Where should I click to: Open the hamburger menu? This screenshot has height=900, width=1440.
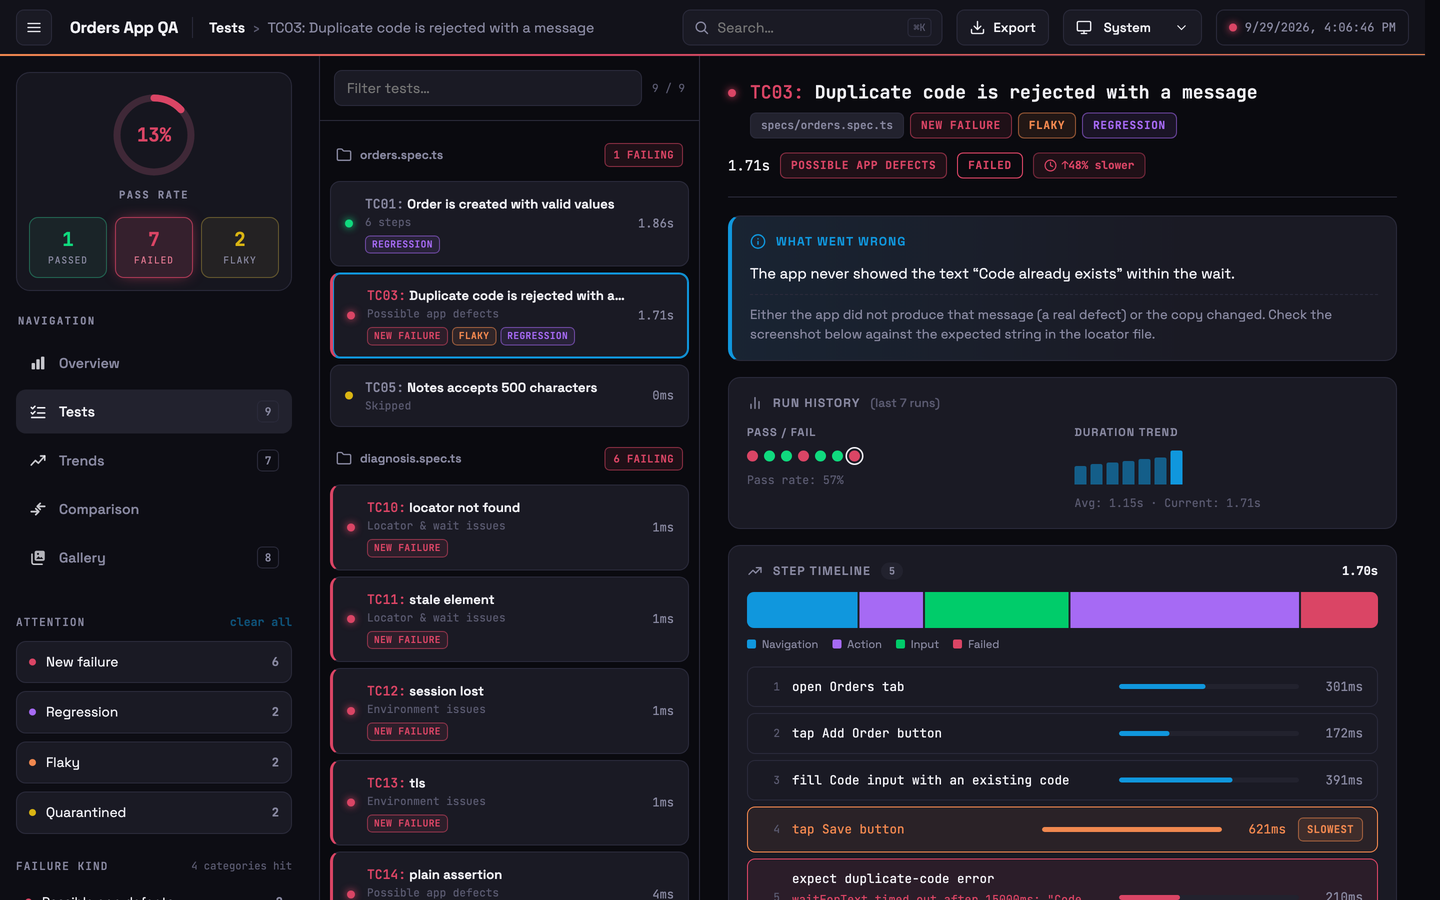click(34, 28)
